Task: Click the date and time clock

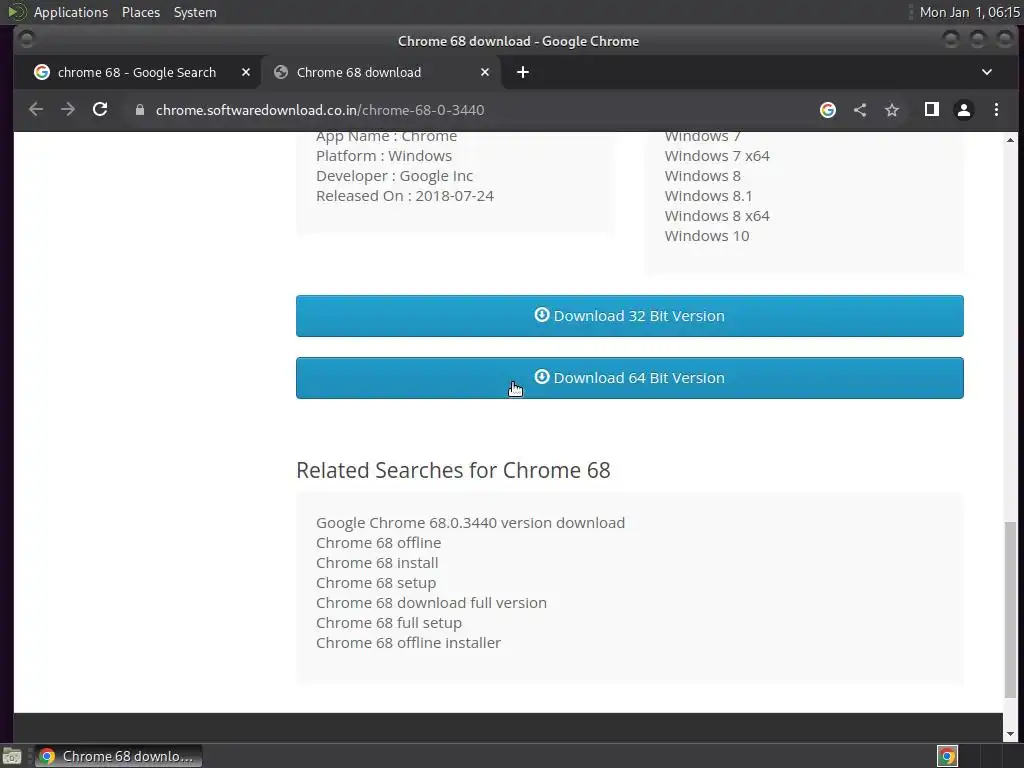Action: pos(969,12)
